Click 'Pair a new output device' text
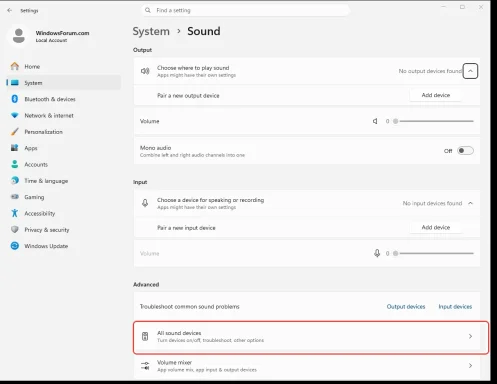The height and width of the screenshot is (384, 497). coord(188,96)
